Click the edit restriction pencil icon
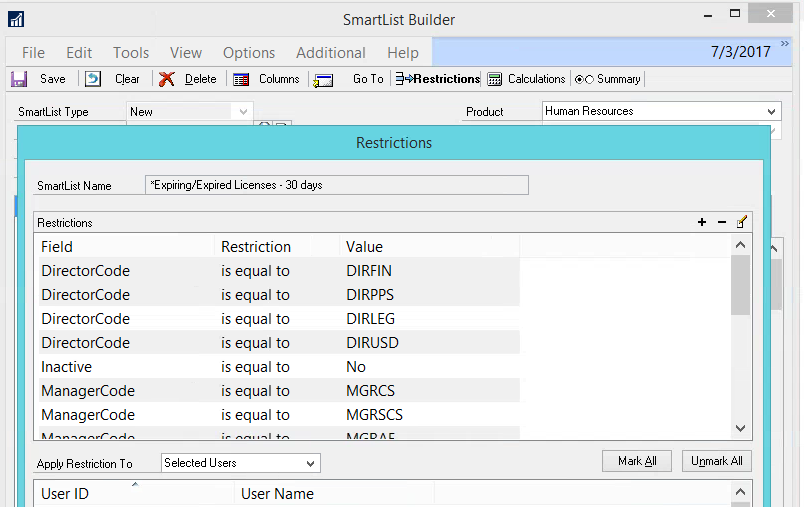 [741, 222]
